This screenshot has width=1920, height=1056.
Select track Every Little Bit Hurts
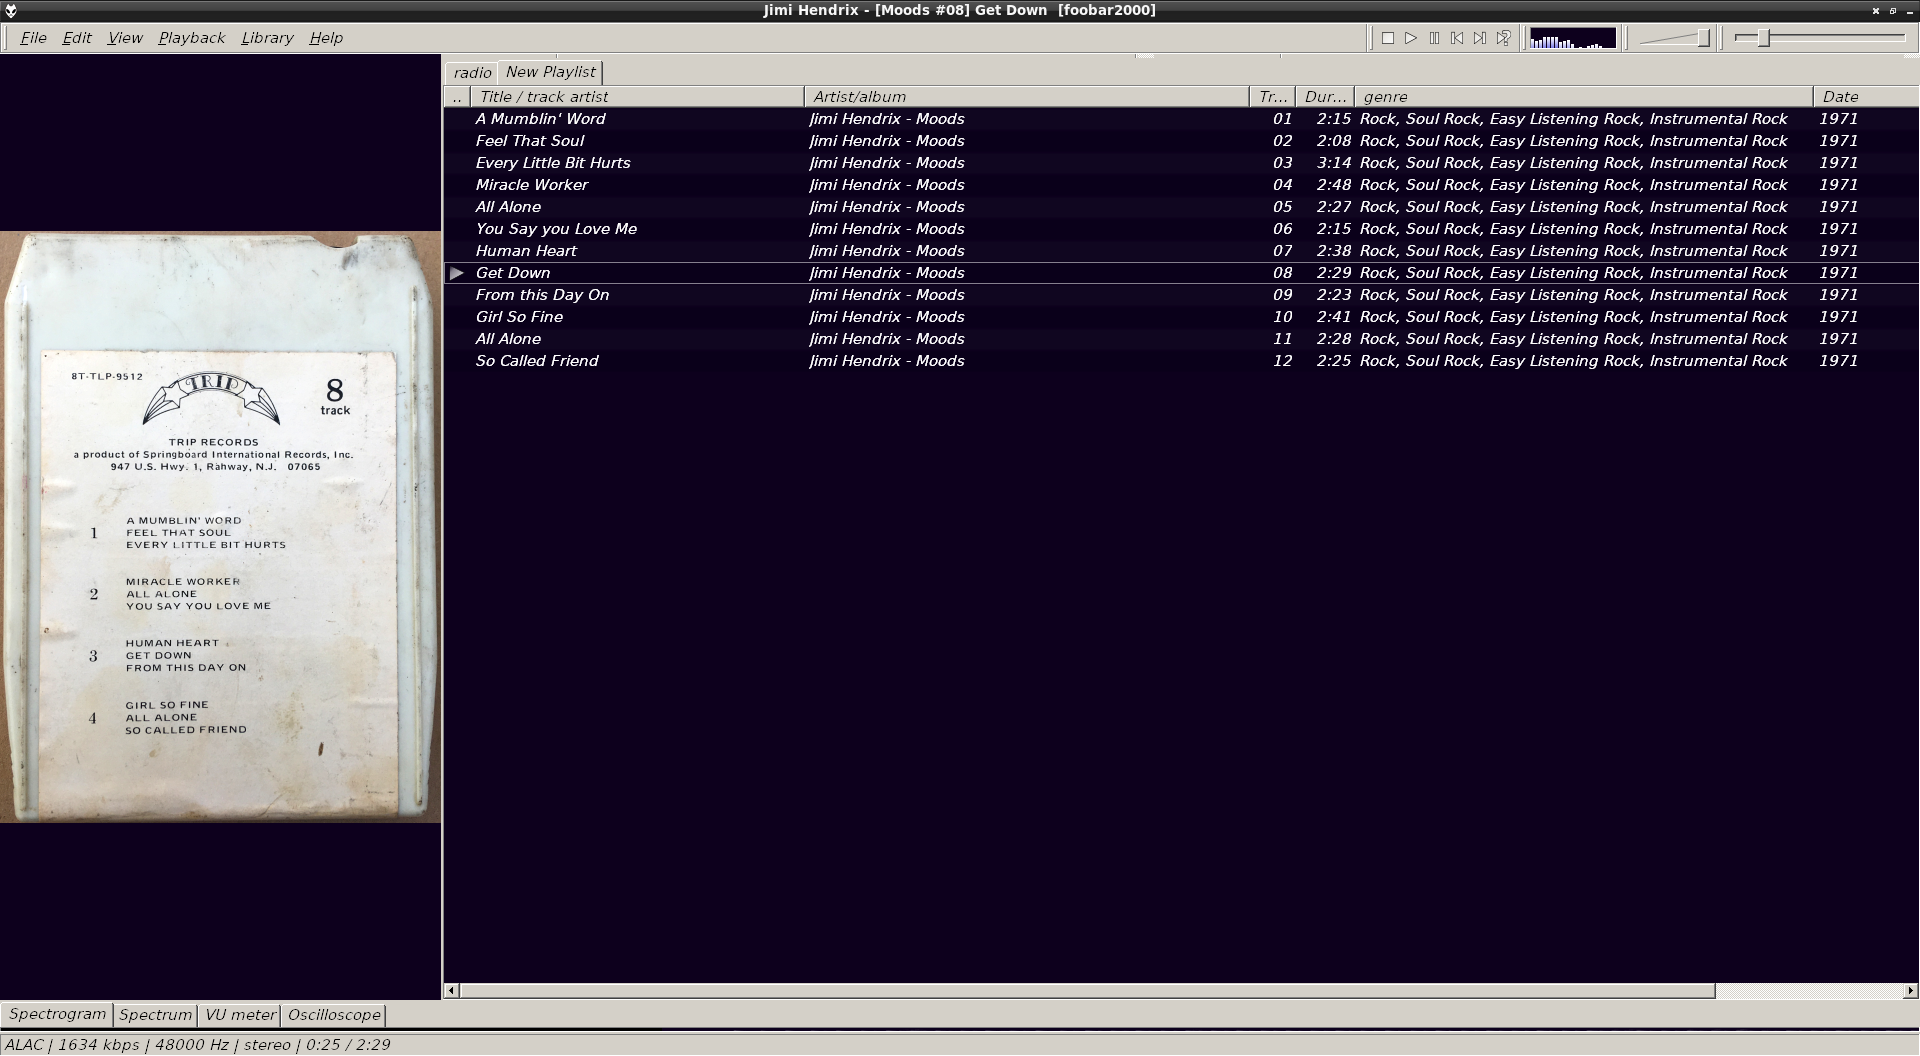click(x=1180, y=163)
